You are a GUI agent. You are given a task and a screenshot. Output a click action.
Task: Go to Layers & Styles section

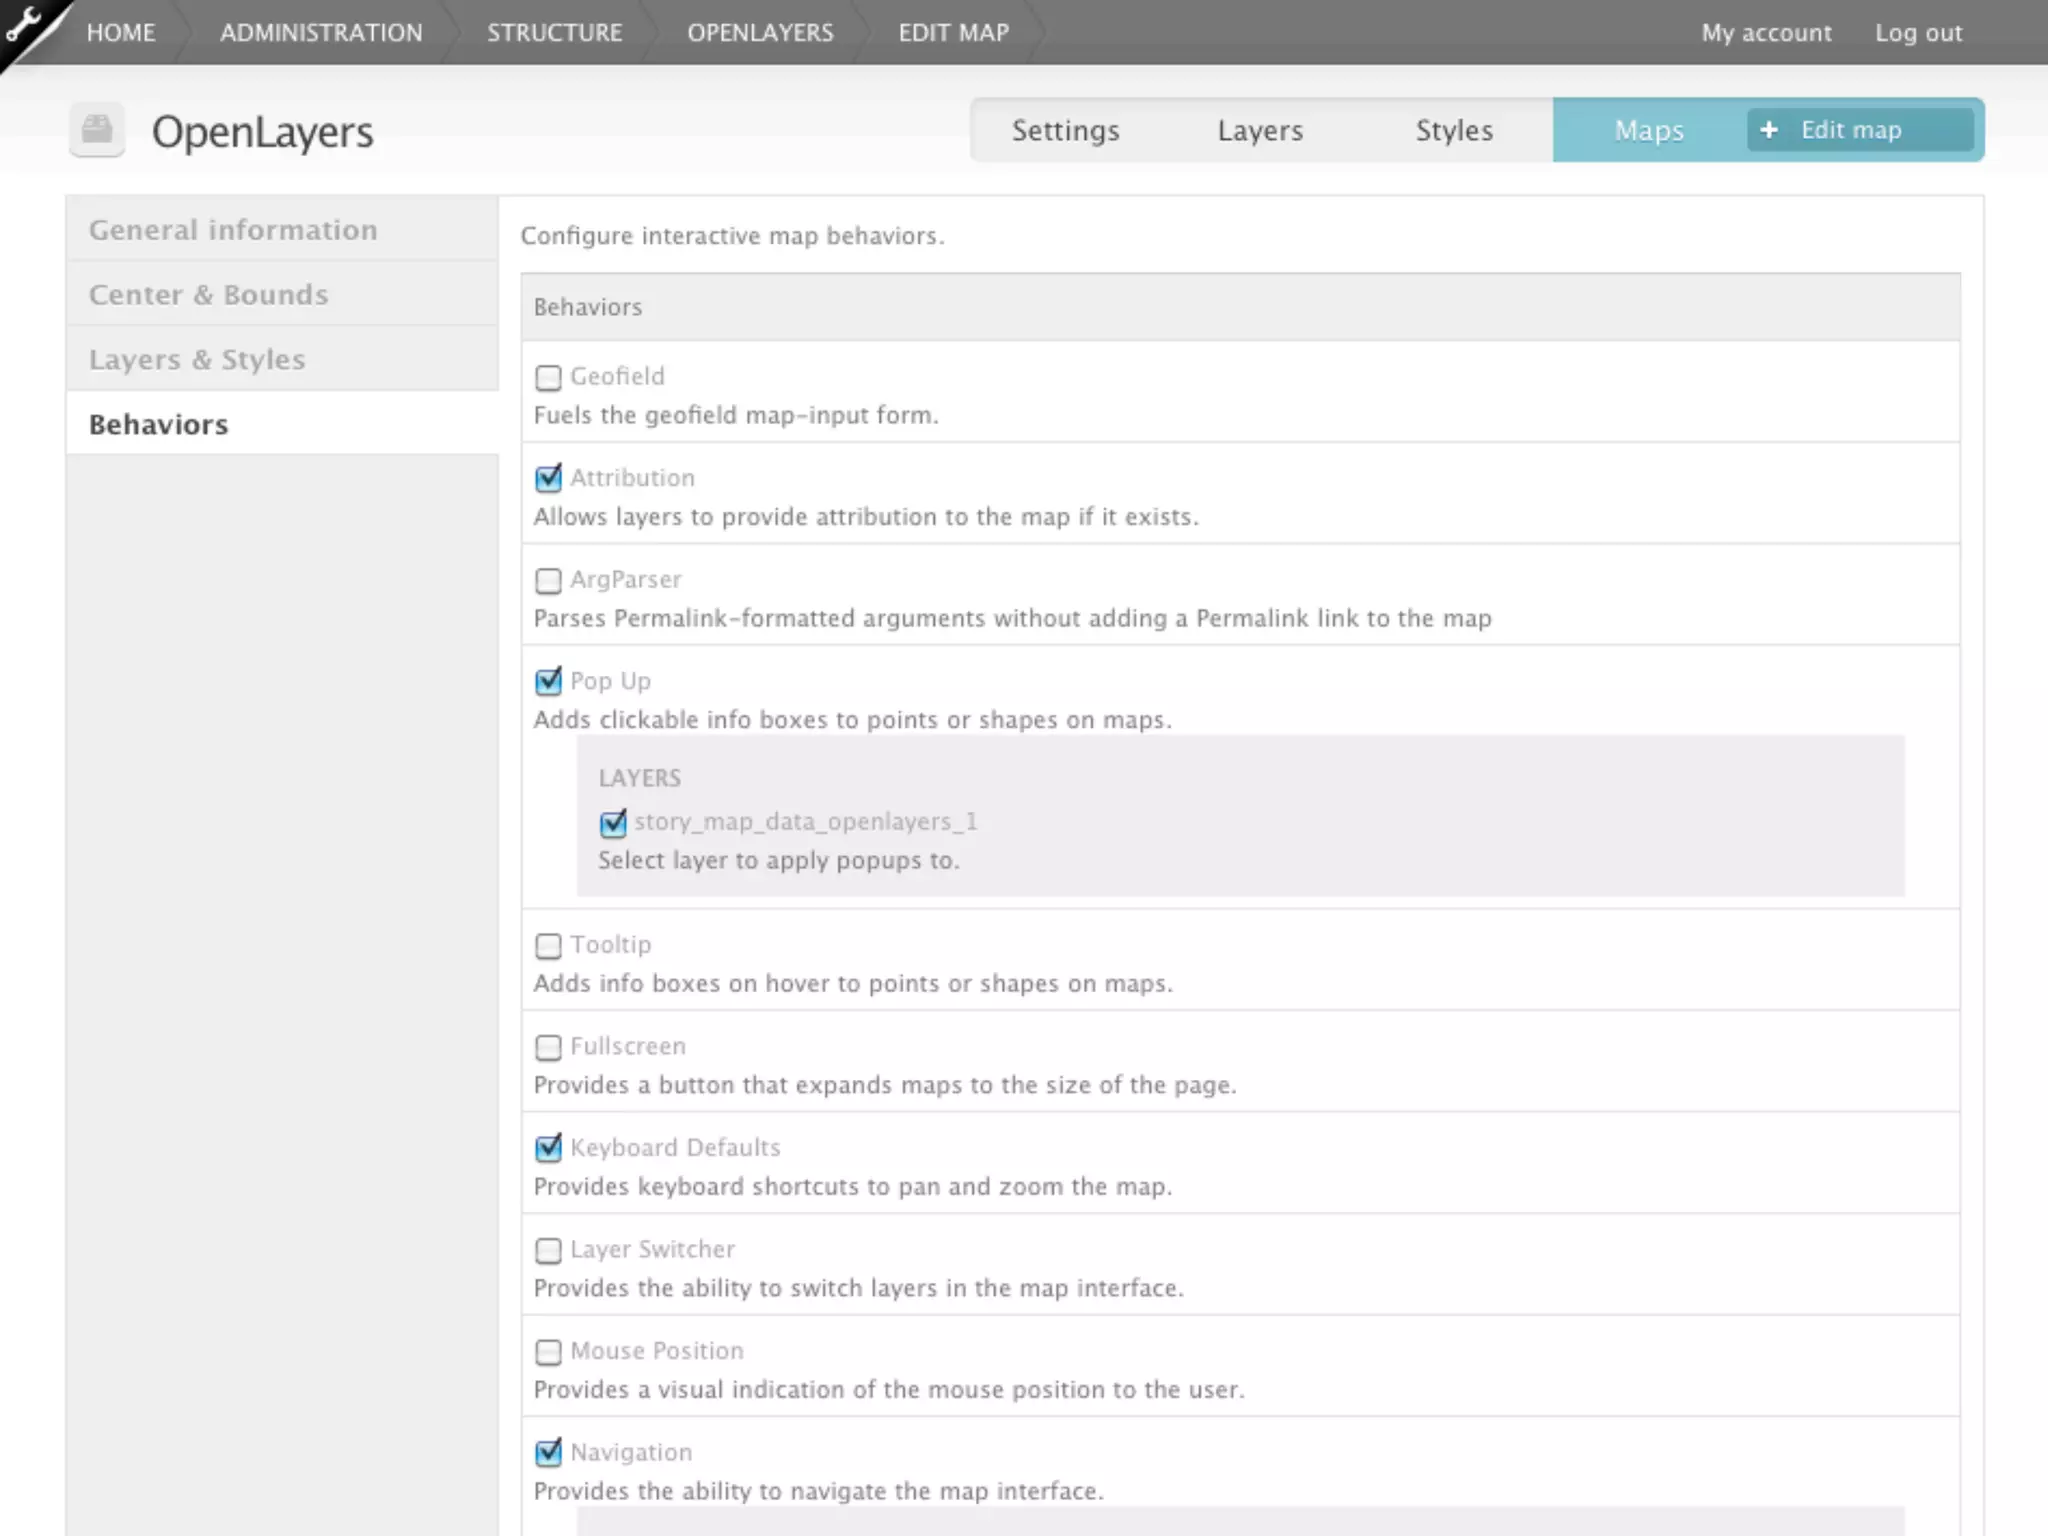tap(197, 360)
